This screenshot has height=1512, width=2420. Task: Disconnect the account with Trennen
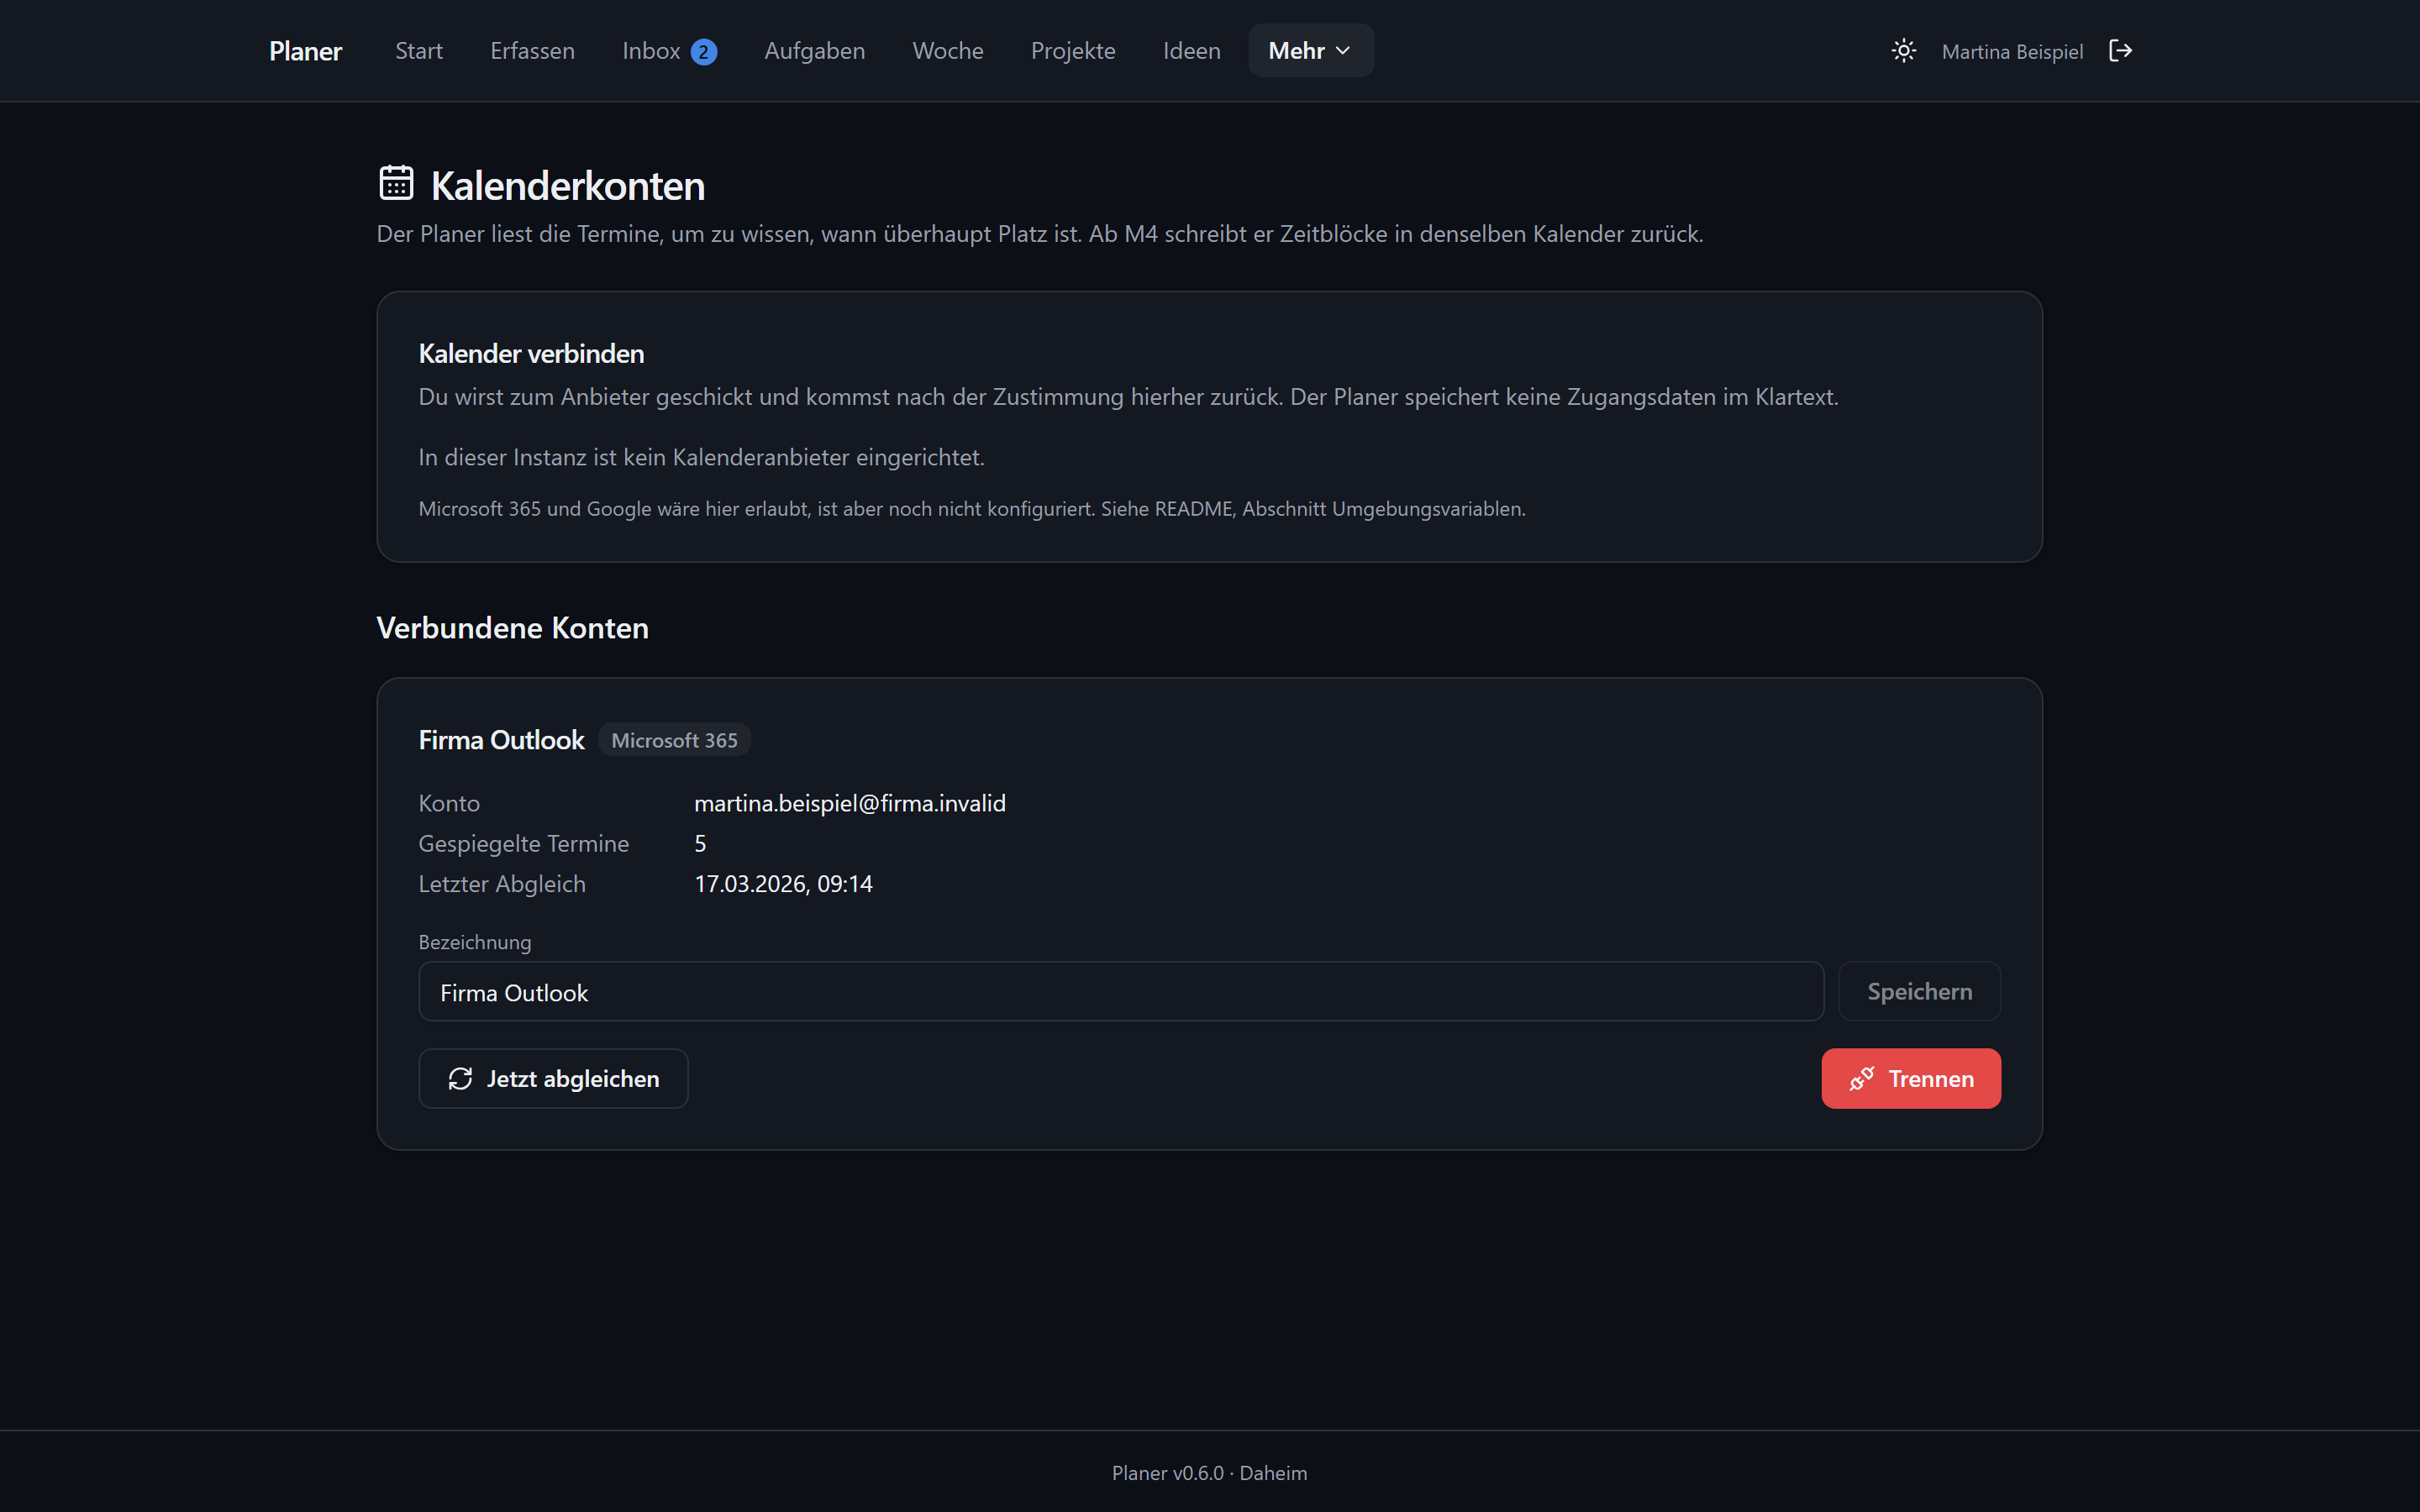(1911, 1078)
